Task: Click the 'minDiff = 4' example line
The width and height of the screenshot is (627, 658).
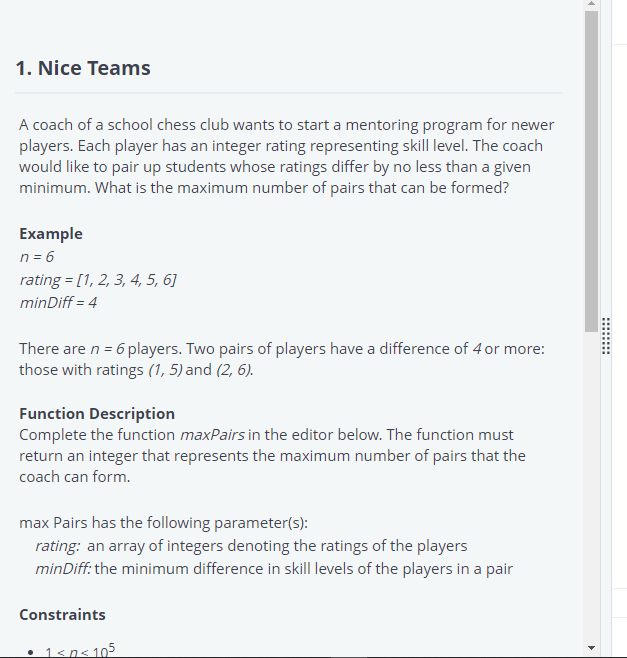Action: pyautogui.click(x=58, y=303)
